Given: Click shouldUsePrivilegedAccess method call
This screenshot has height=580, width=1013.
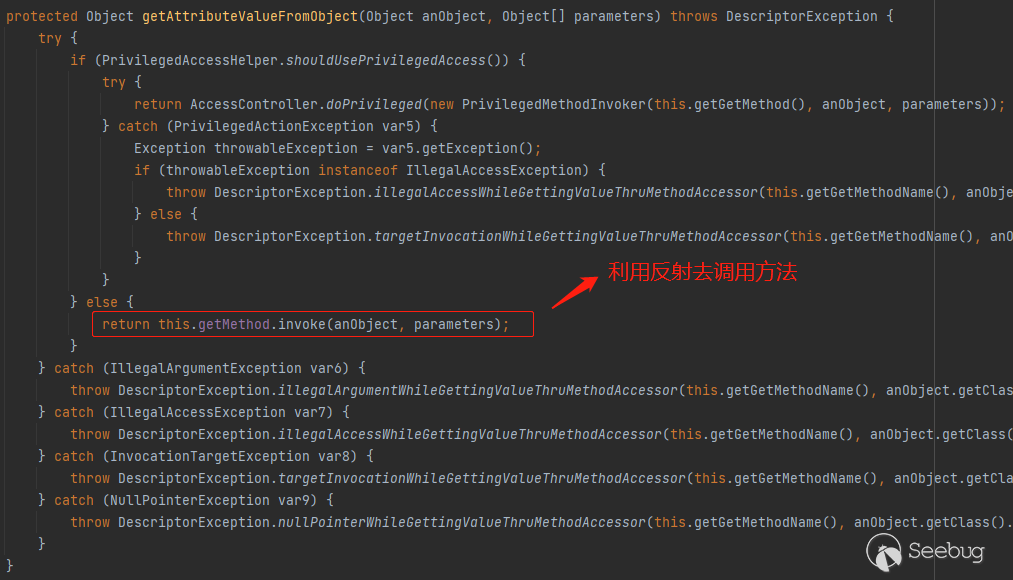Looking at the screenshot, I should tap(386, 60).
